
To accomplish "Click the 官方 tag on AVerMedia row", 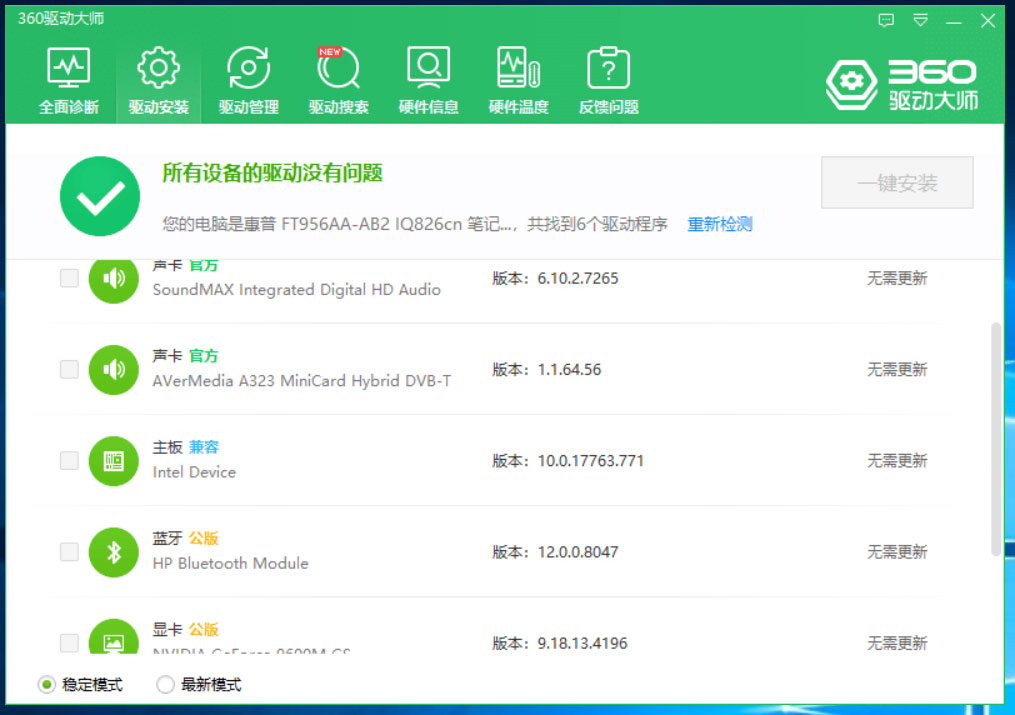I will point(204,356).
